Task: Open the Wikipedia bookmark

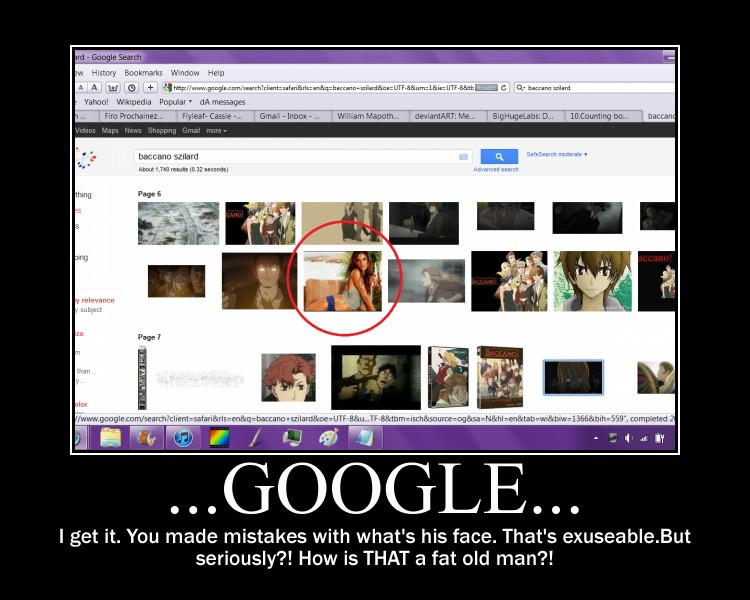Action: pyautogui.click(x=133, y=102)
